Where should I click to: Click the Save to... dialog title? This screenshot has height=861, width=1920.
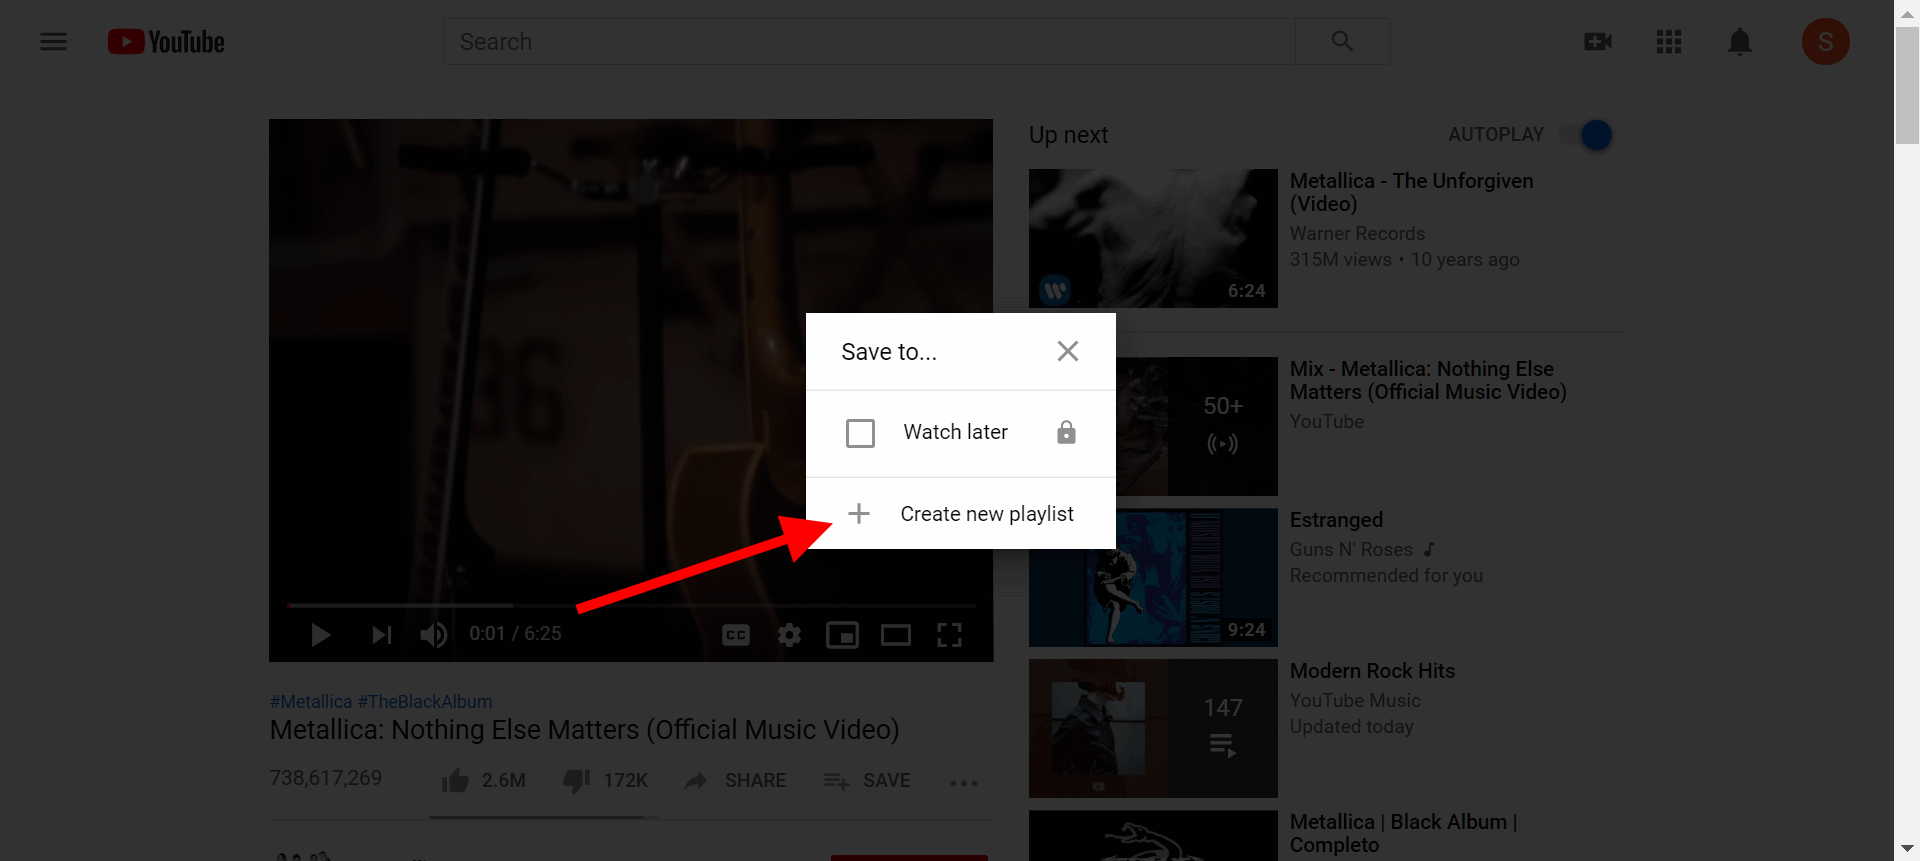click(x=889, y=352)
